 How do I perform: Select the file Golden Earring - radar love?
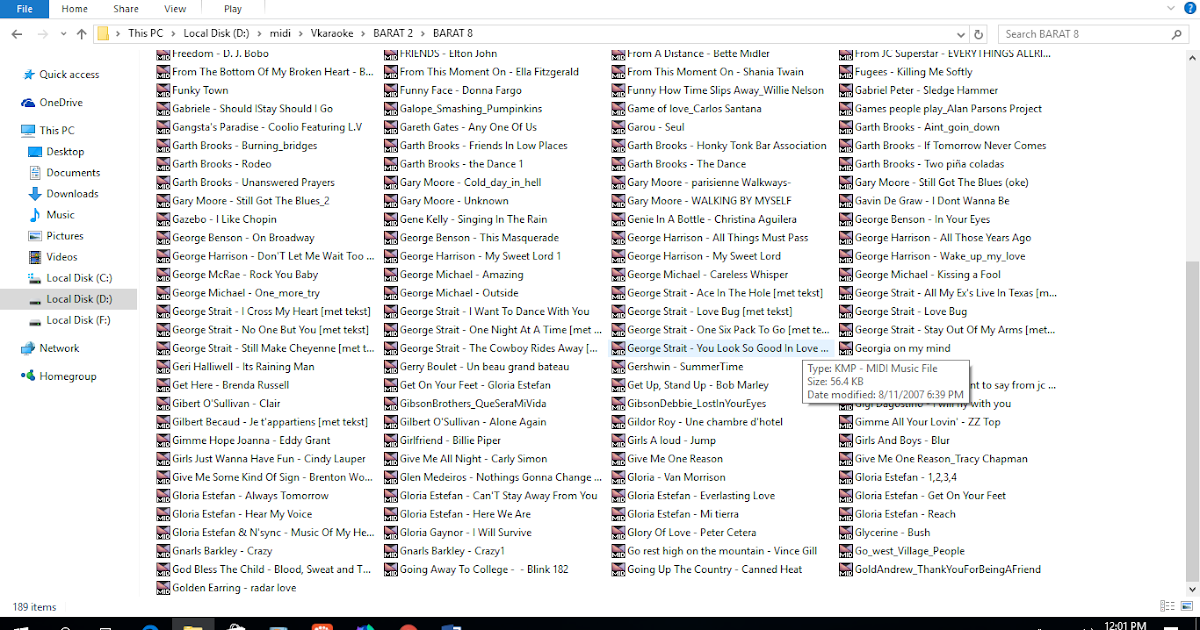coord(227,588)
